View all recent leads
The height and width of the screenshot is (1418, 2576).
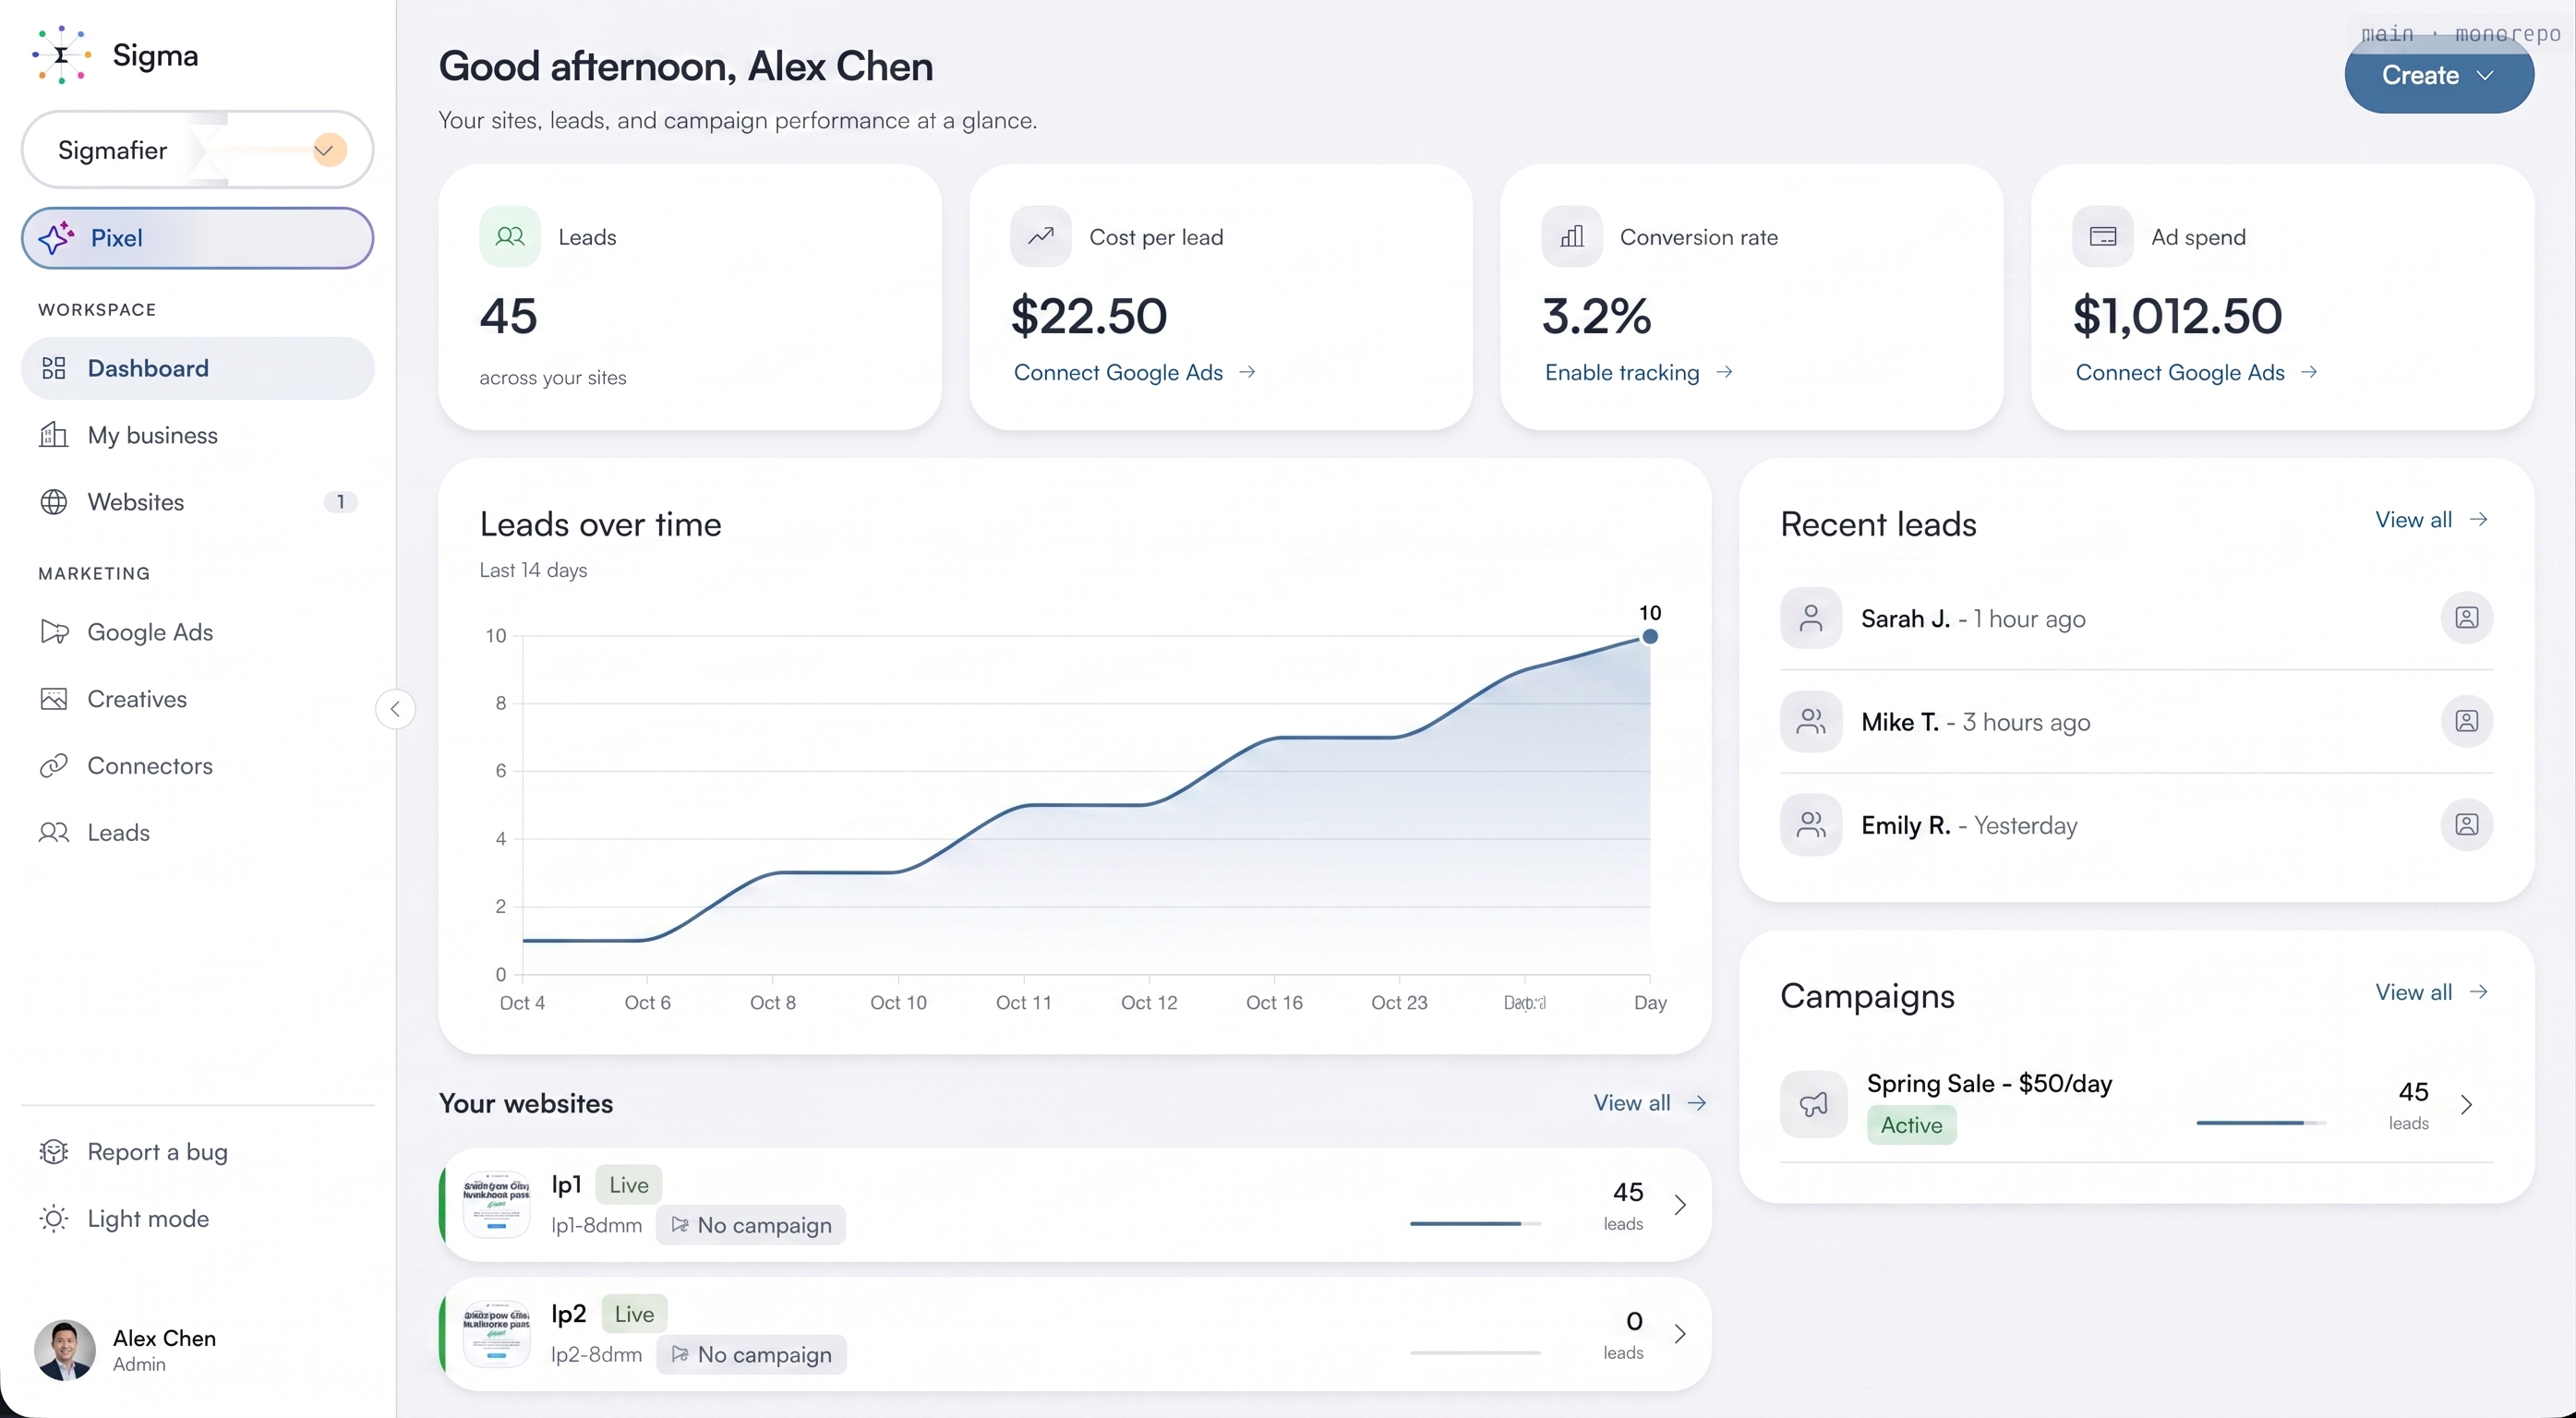2431,520
